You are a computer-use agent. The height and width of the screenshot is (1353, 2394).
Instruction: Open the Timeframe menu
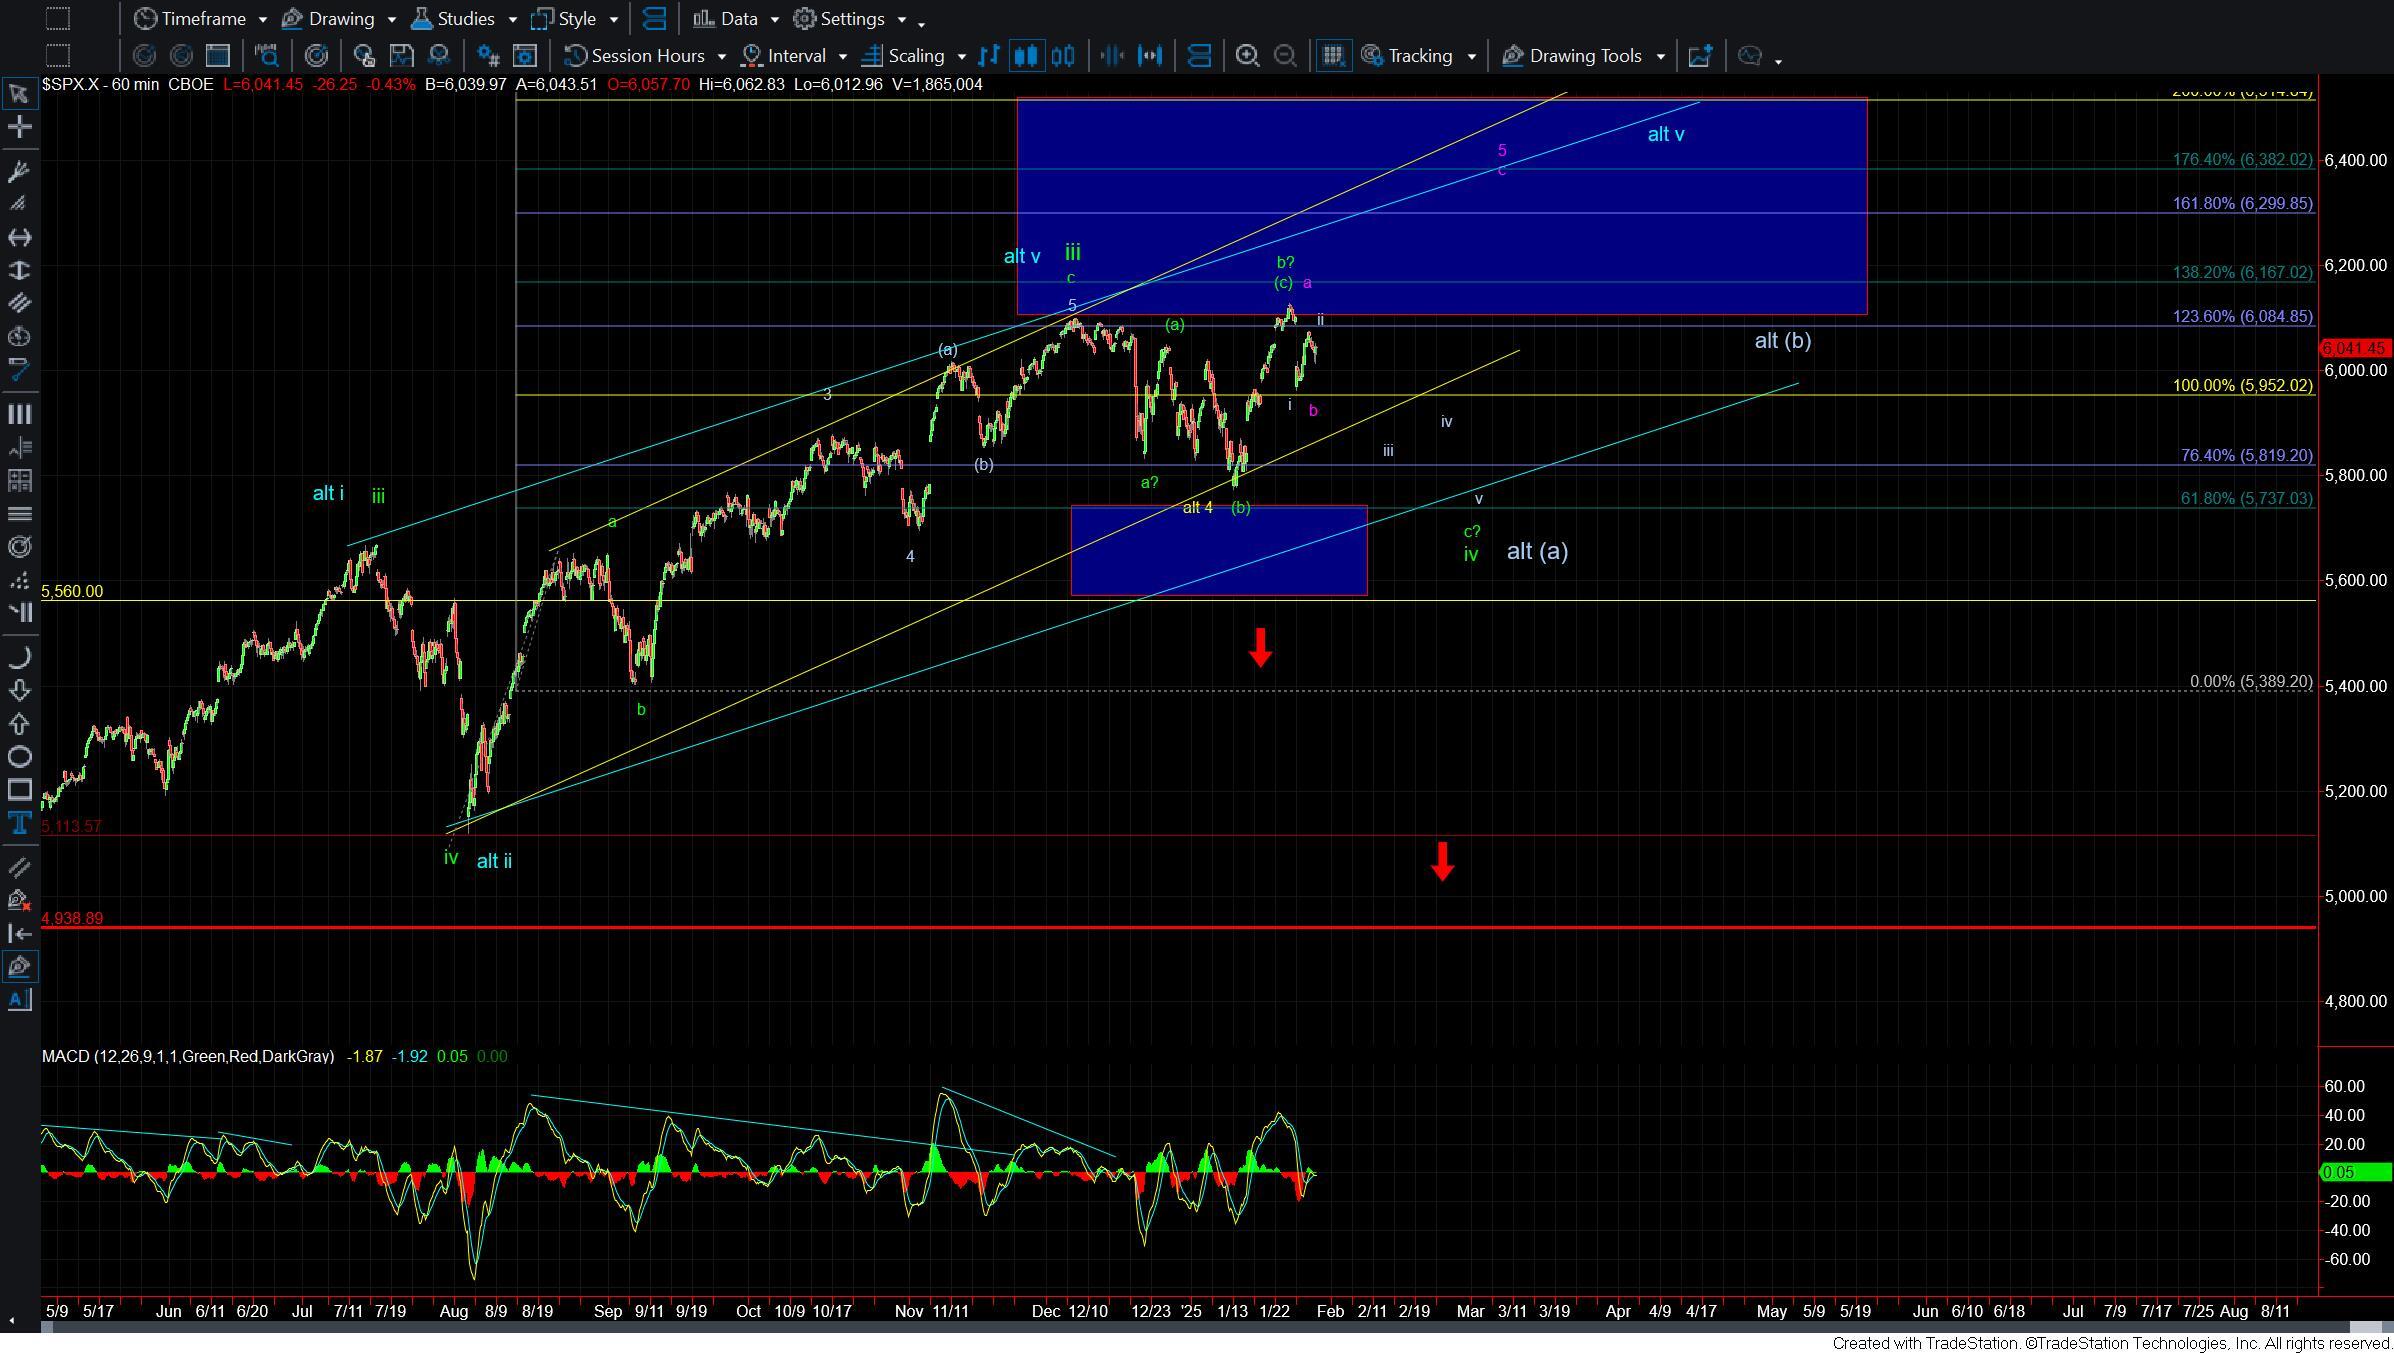190,19
